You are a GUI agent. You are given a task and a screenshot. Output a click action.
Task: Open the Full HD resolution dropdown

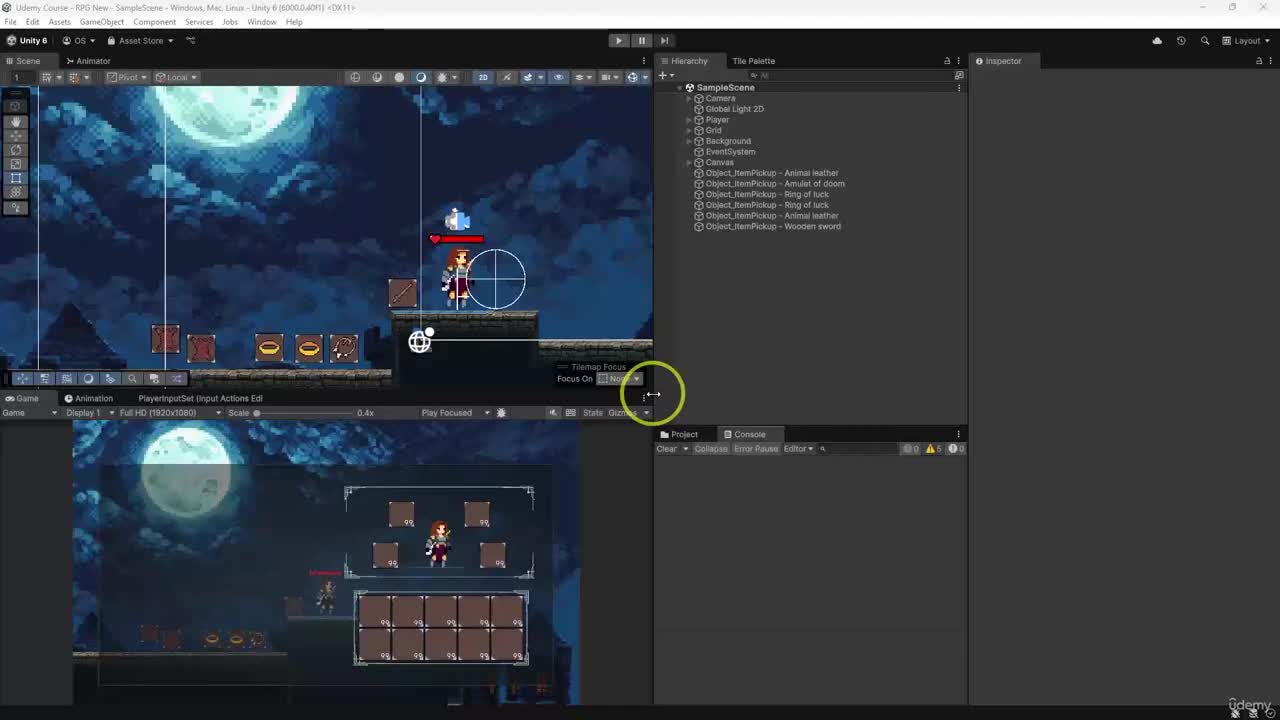pos(170,413)
